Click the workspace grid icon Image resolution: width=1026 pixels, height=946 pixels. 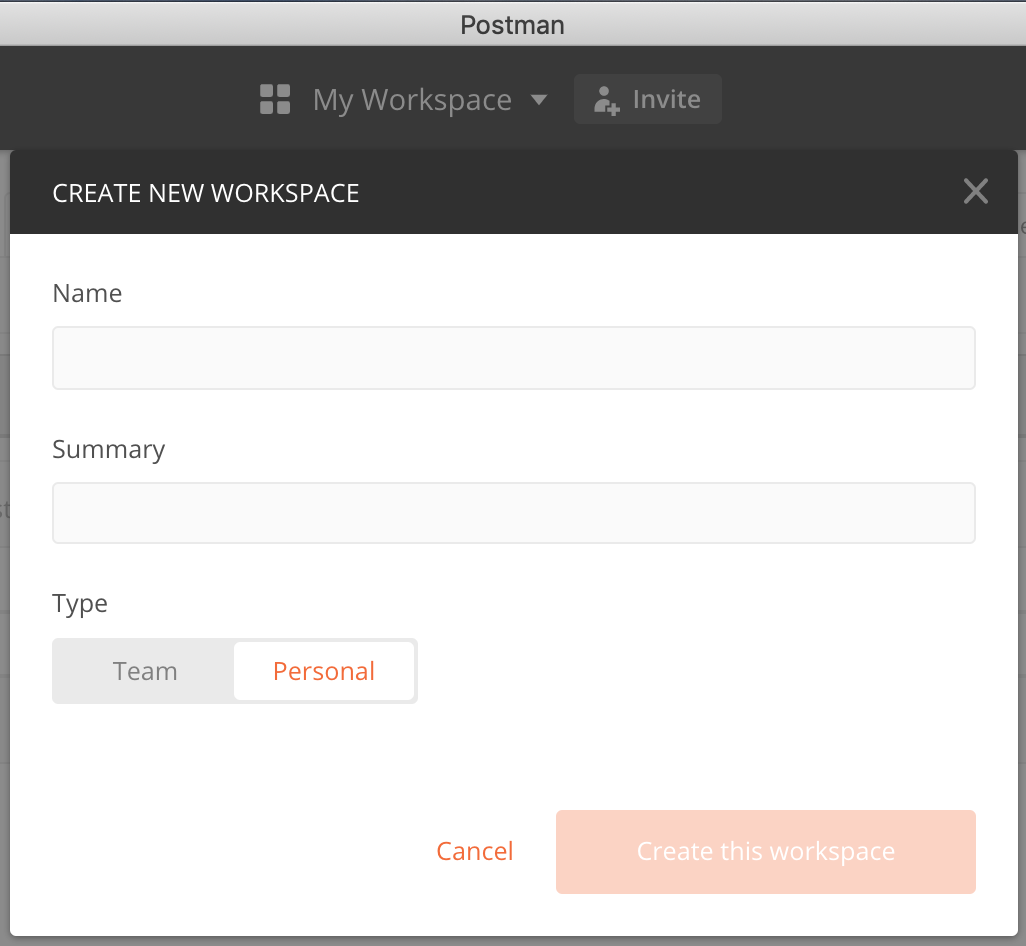pos(275,99)
